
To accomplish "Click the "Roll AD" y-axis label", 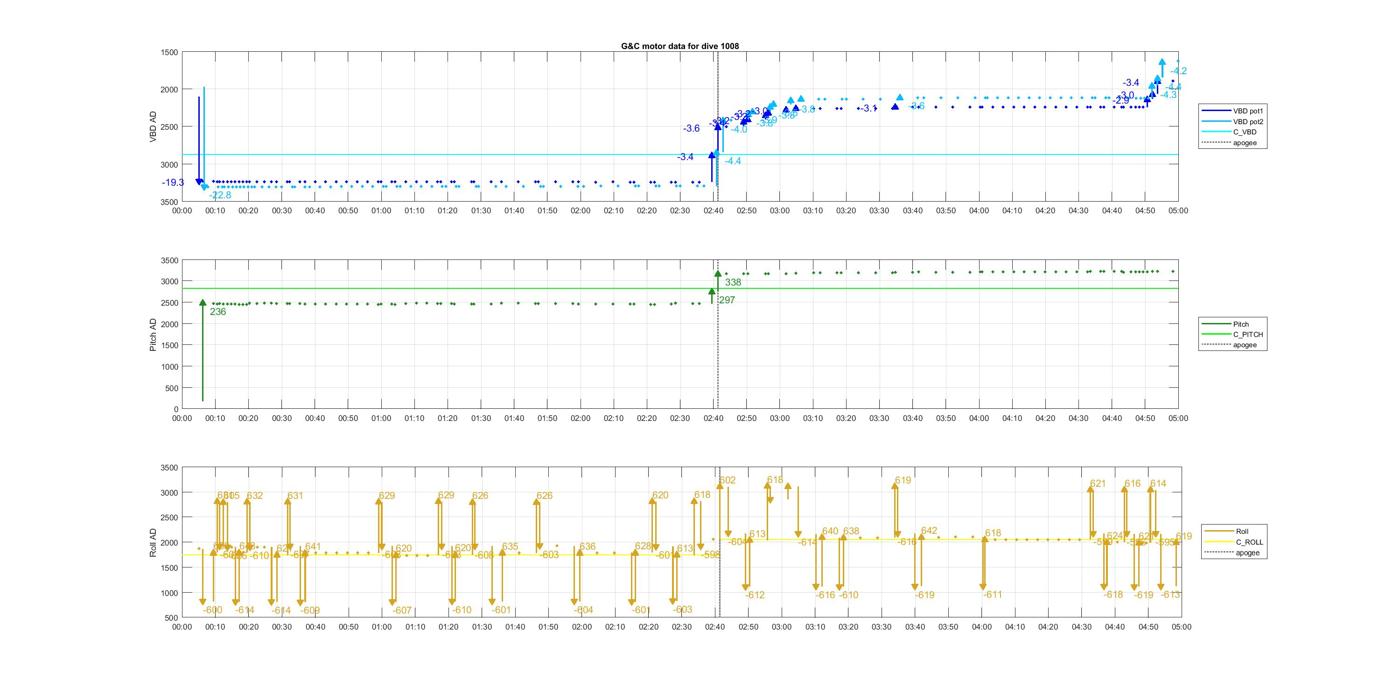I will click(153, 542).
